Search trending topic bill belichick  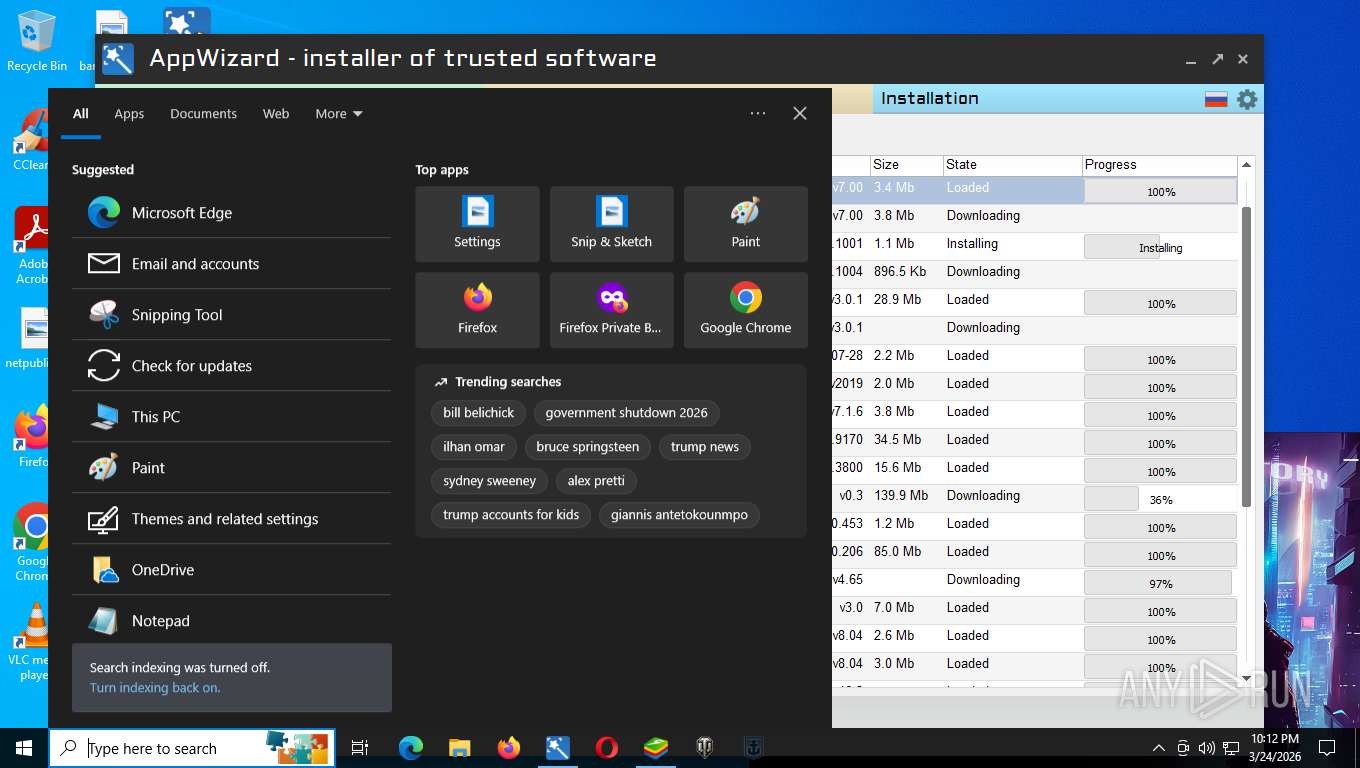pyautogui.click(x=479, y=413)
